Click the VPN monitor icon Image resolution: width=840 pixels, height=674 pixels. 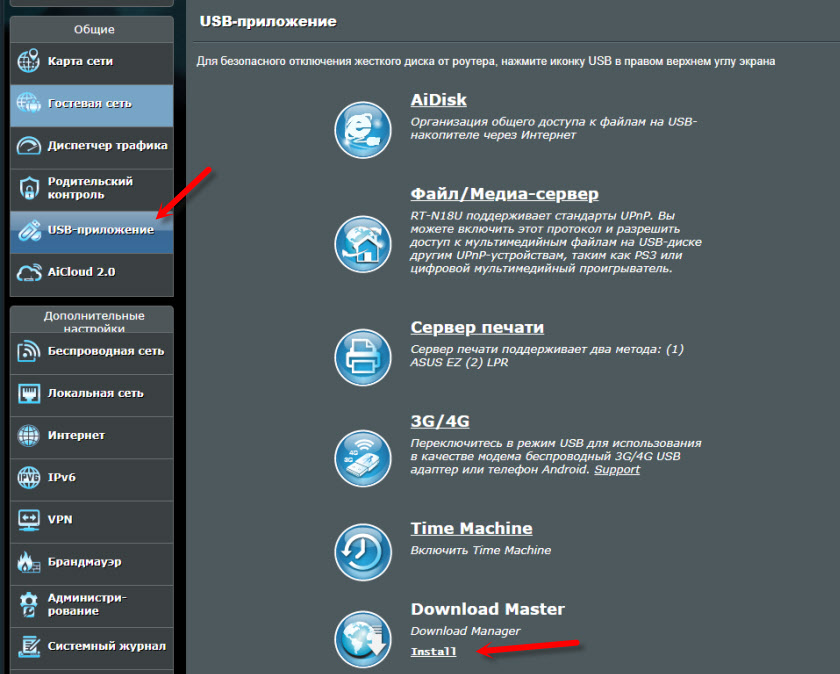click(x=28, y=520)
